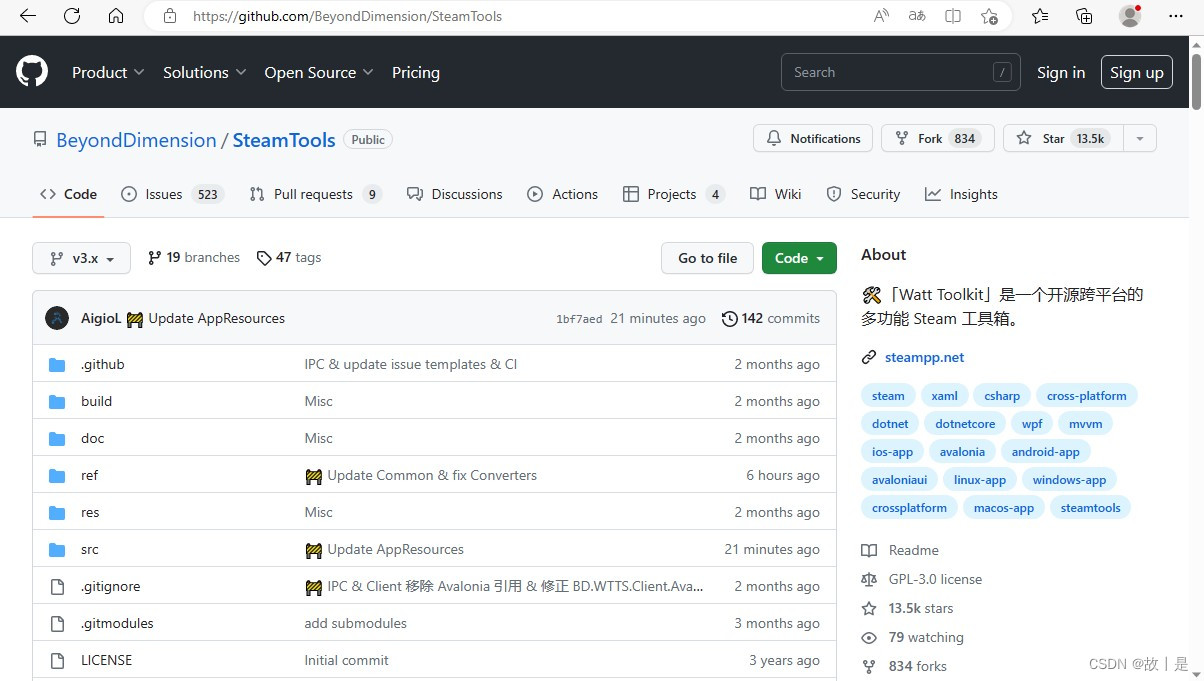Viewport: 1204px width, 681px height.
Task: Click the avalonia topic tag
Action: click(962, 452)
